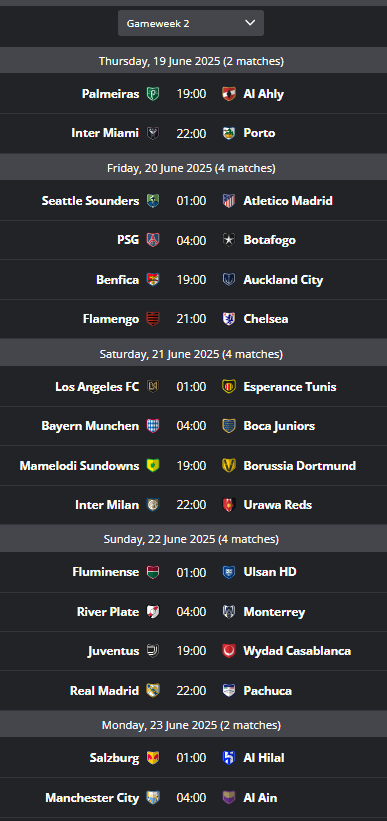Click the Manchester City crest

pos(153,798)
